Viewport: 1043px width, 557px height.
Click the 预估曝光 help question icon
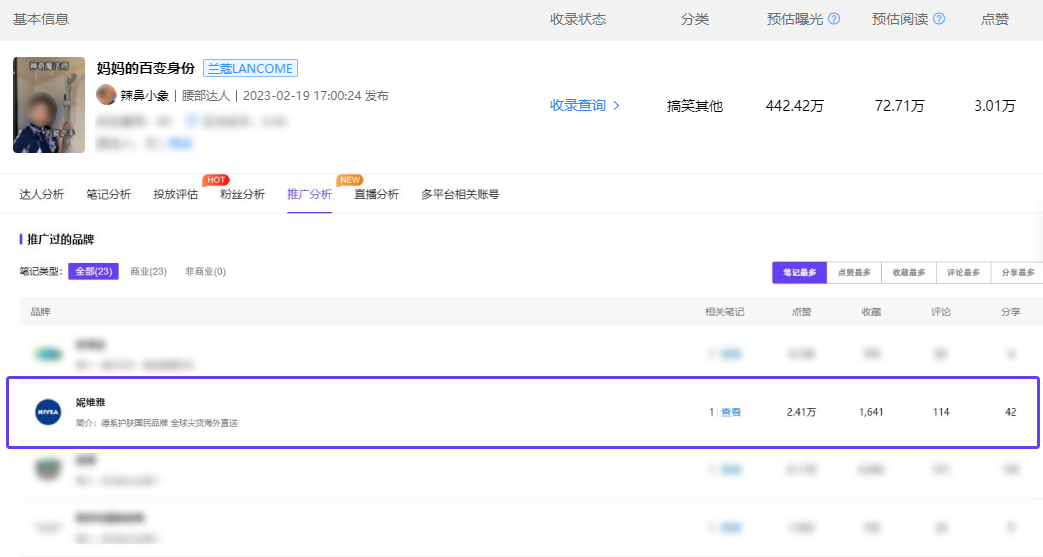[x=833, y=19]
